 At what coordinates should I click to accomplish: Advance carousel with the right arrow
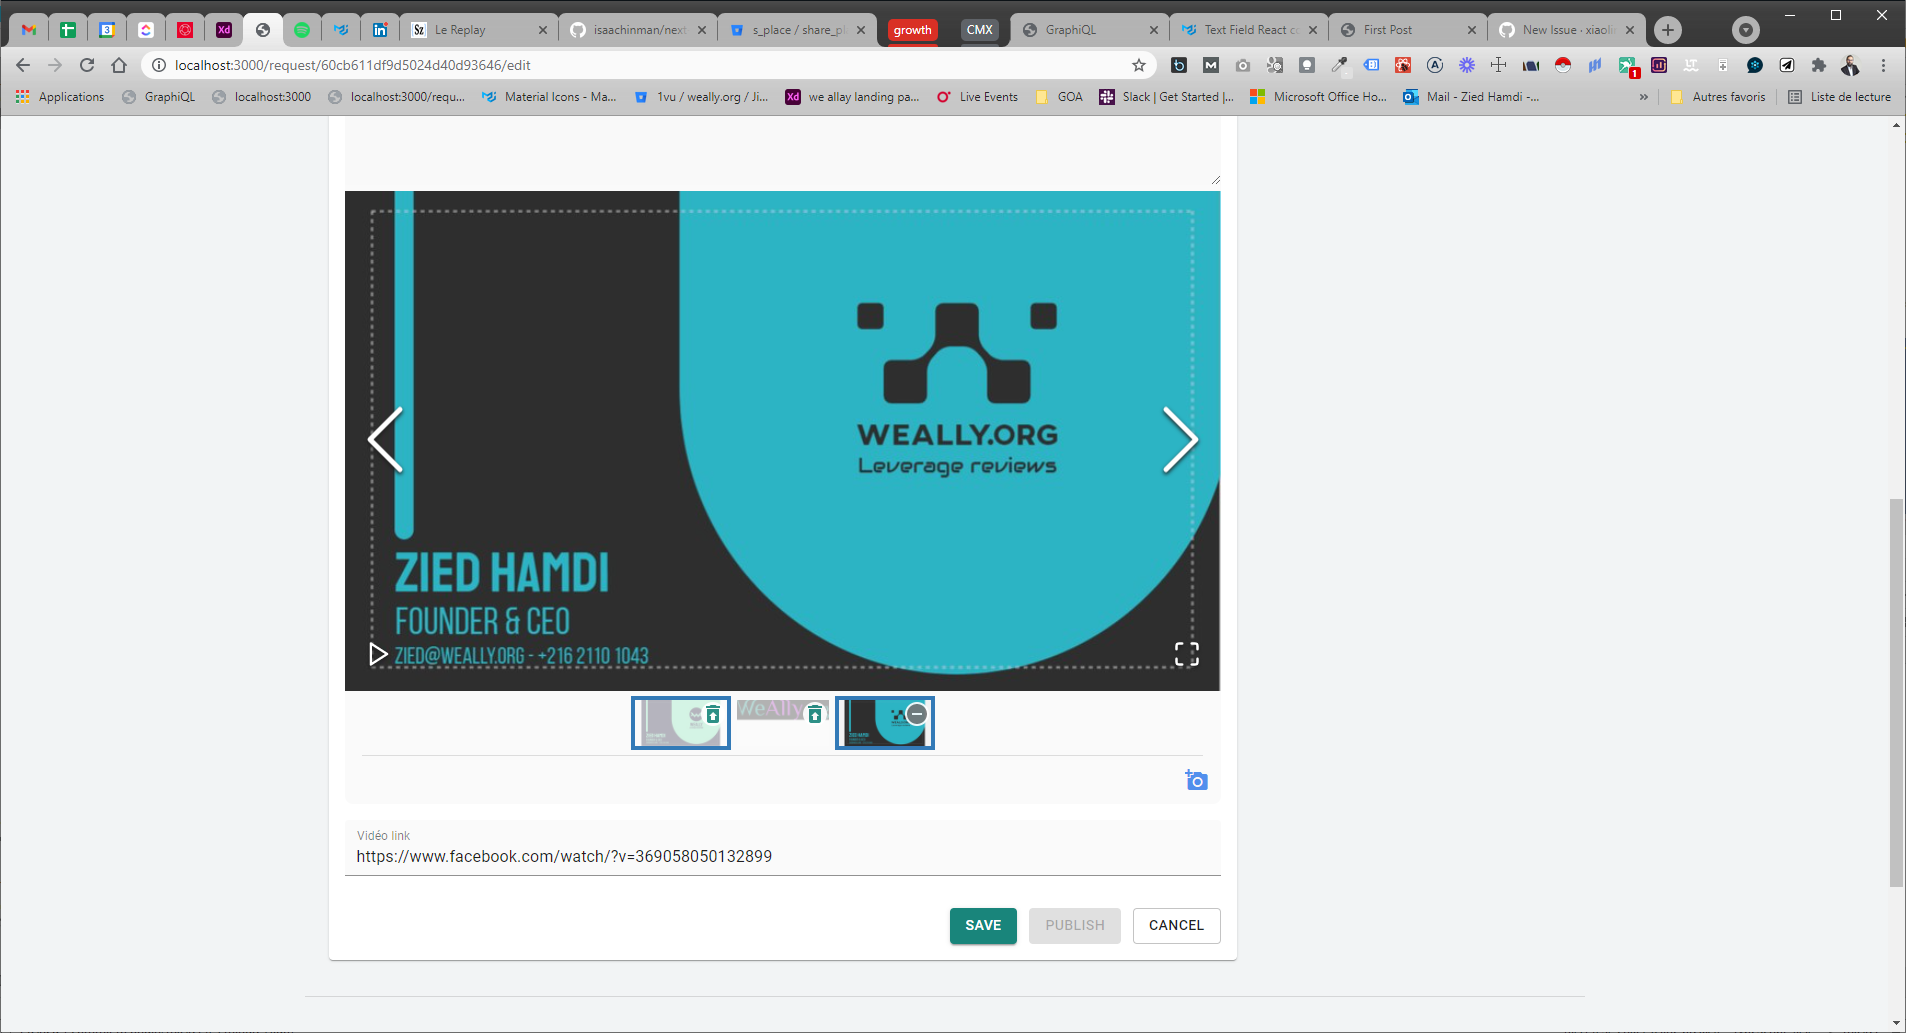point(1181,440)
